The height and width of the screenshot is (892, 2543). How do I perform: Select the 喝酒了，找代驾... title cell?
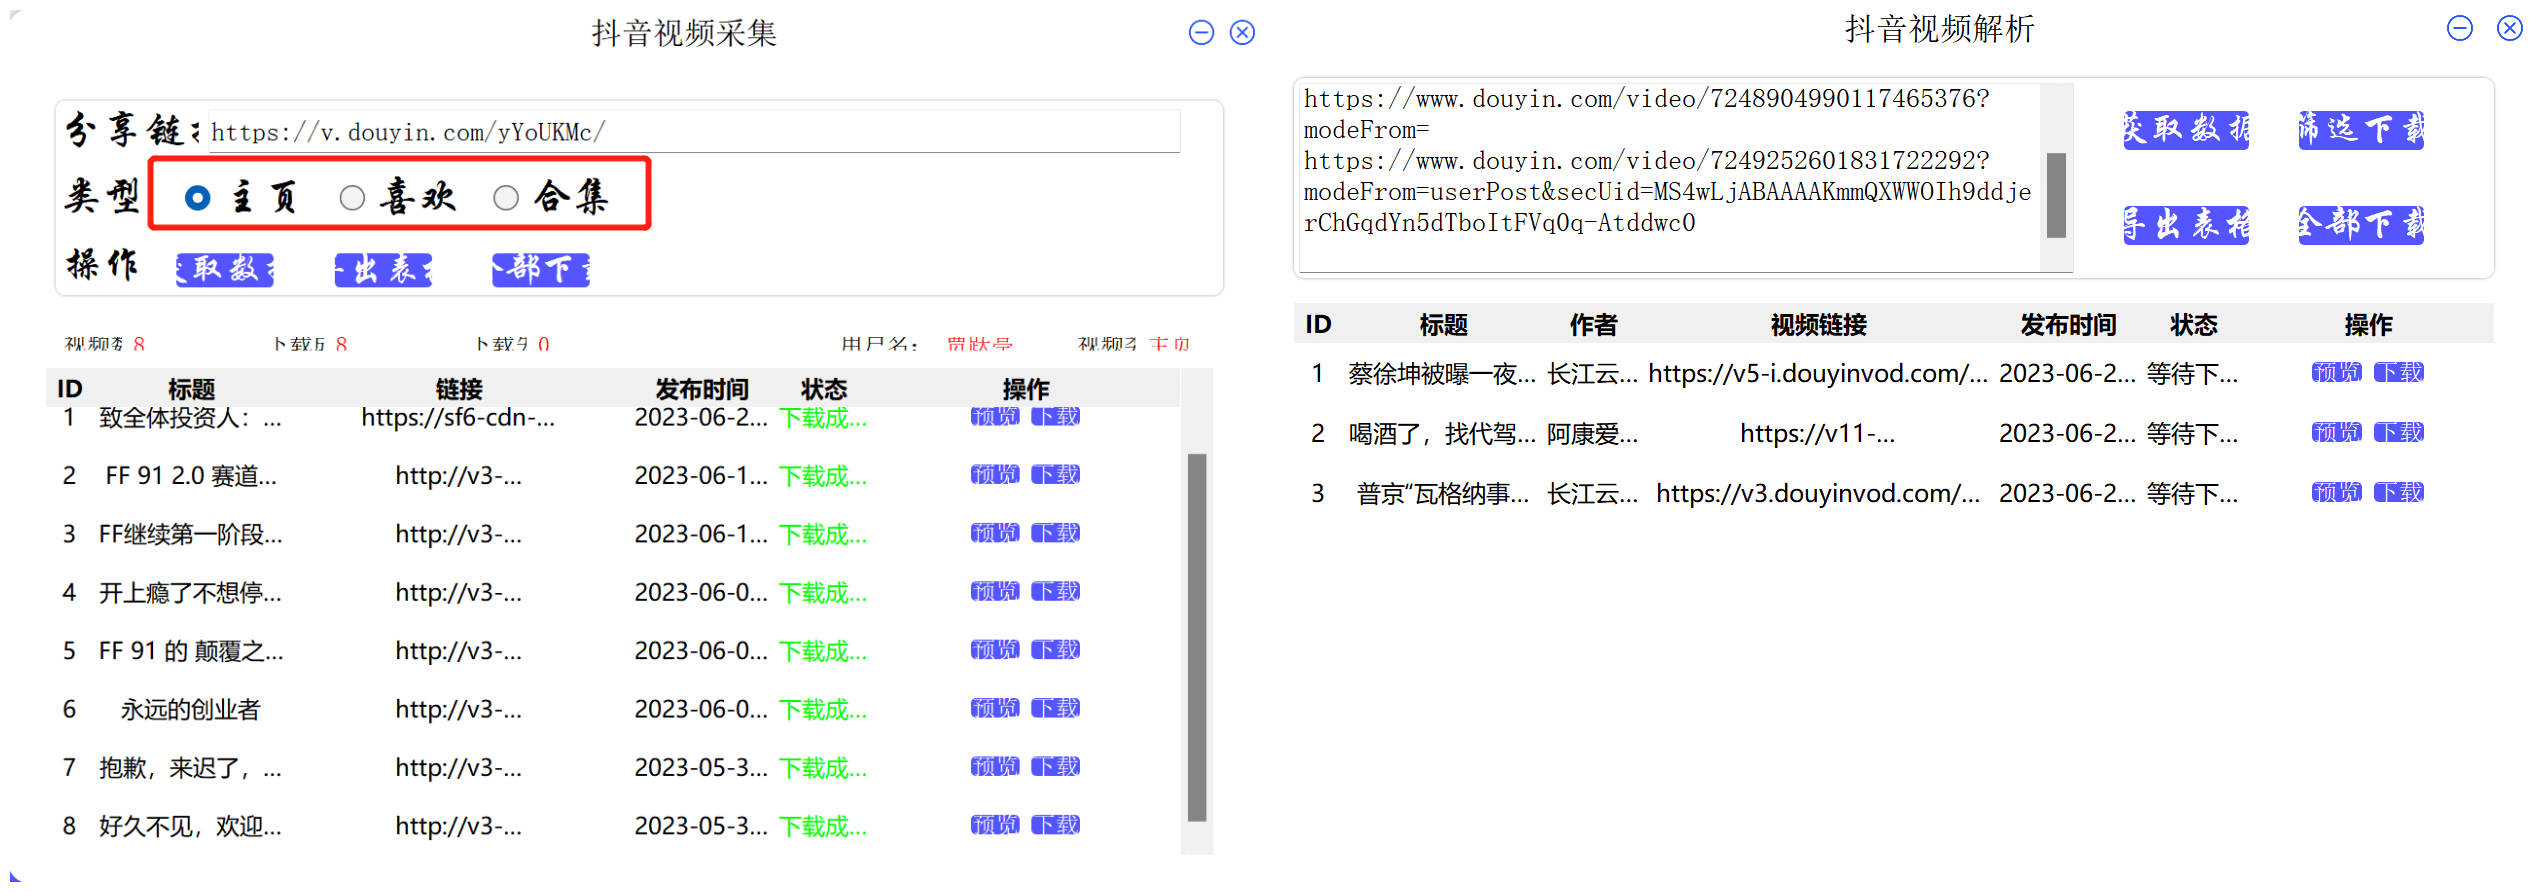(x=1442, y=433)
